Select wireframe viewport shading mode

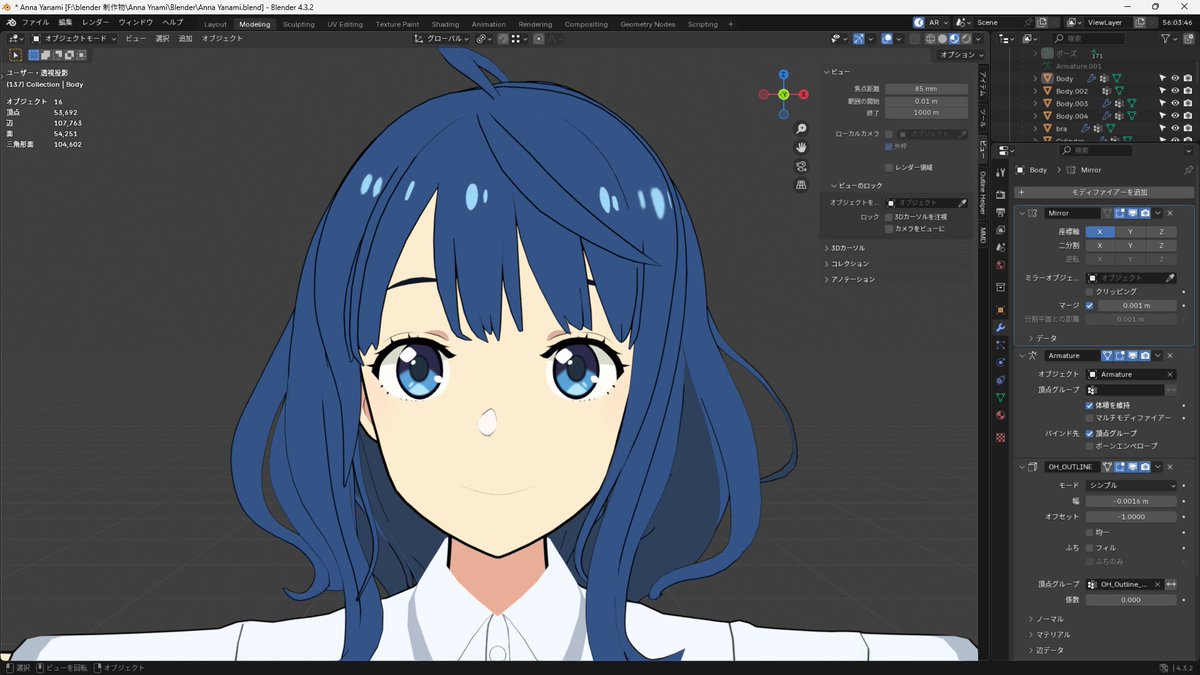coord(930,38)
